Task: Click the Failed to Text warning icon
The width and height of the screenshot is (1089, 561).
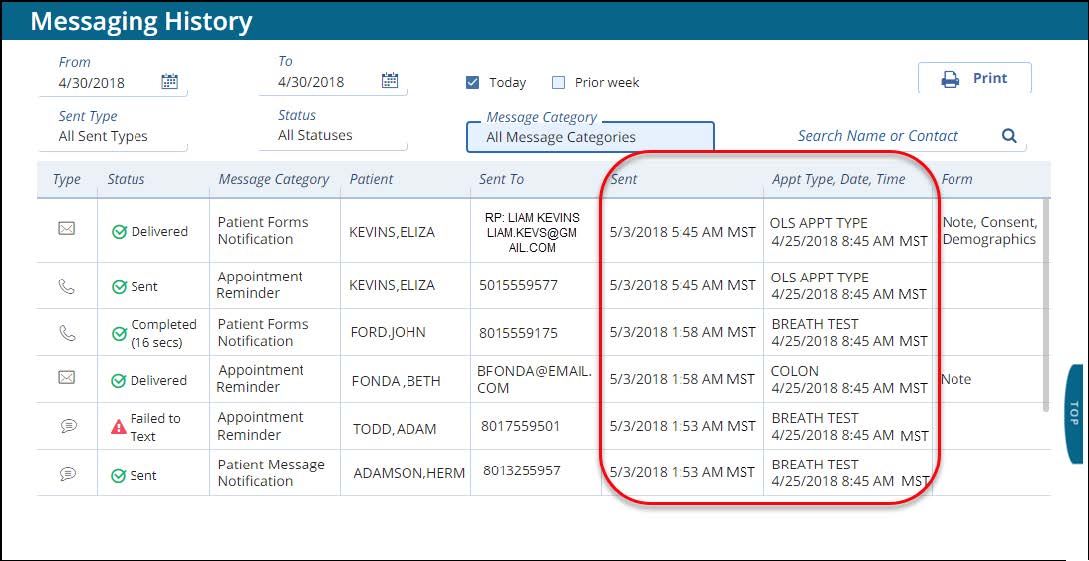Action: pos(119,427)
